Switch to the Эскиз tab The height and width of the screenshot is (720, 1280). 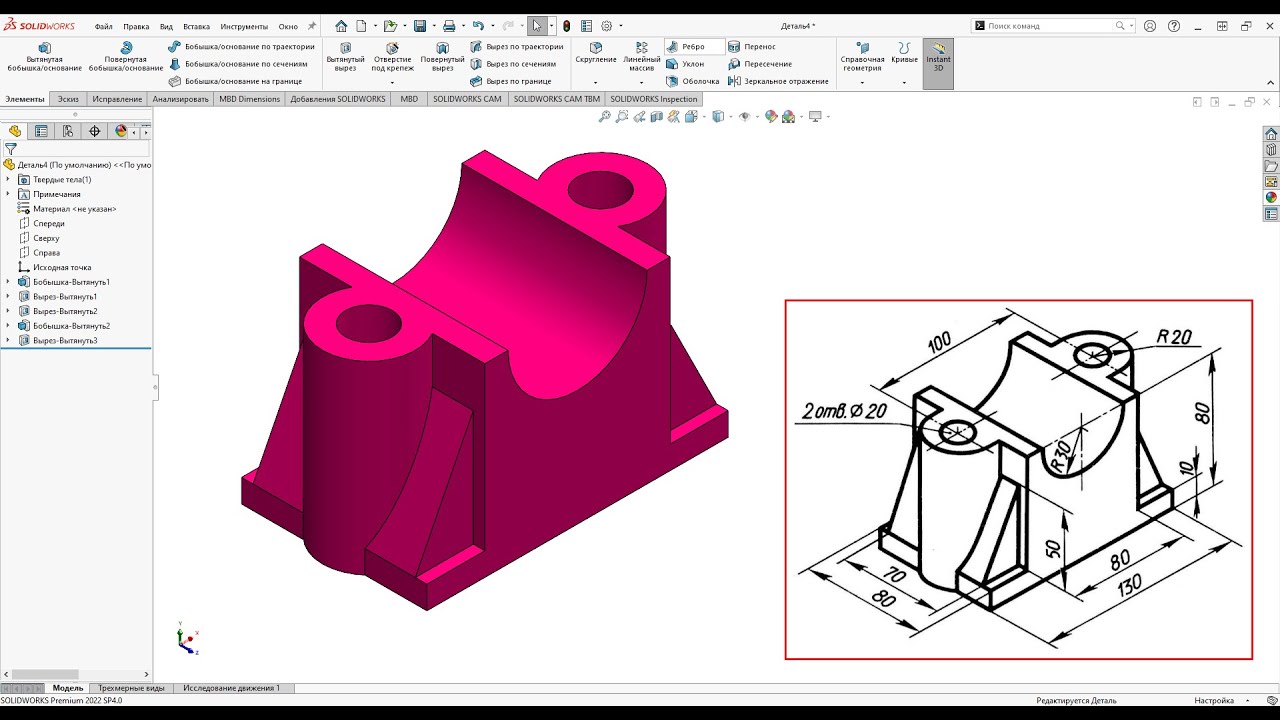tap(68, 99)
